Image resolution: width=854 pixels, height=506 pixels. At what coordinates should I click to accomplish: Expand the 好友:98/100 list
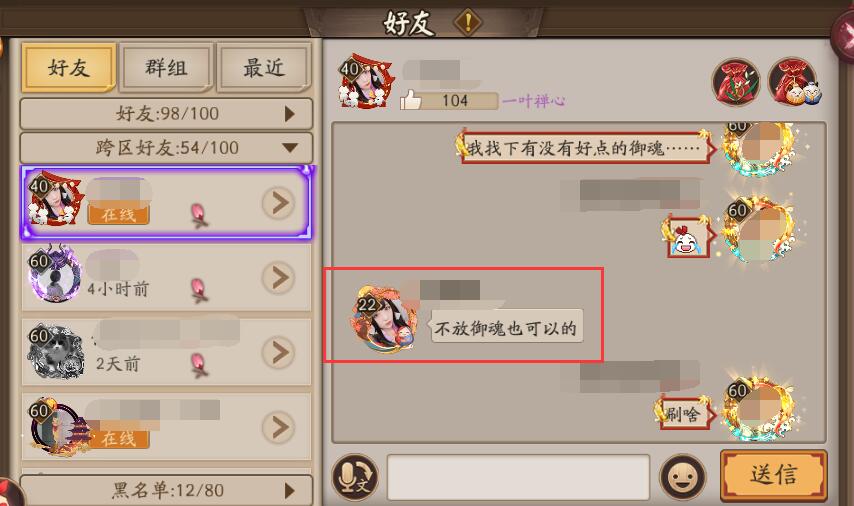pyautogui.click(x=166, y=113)
